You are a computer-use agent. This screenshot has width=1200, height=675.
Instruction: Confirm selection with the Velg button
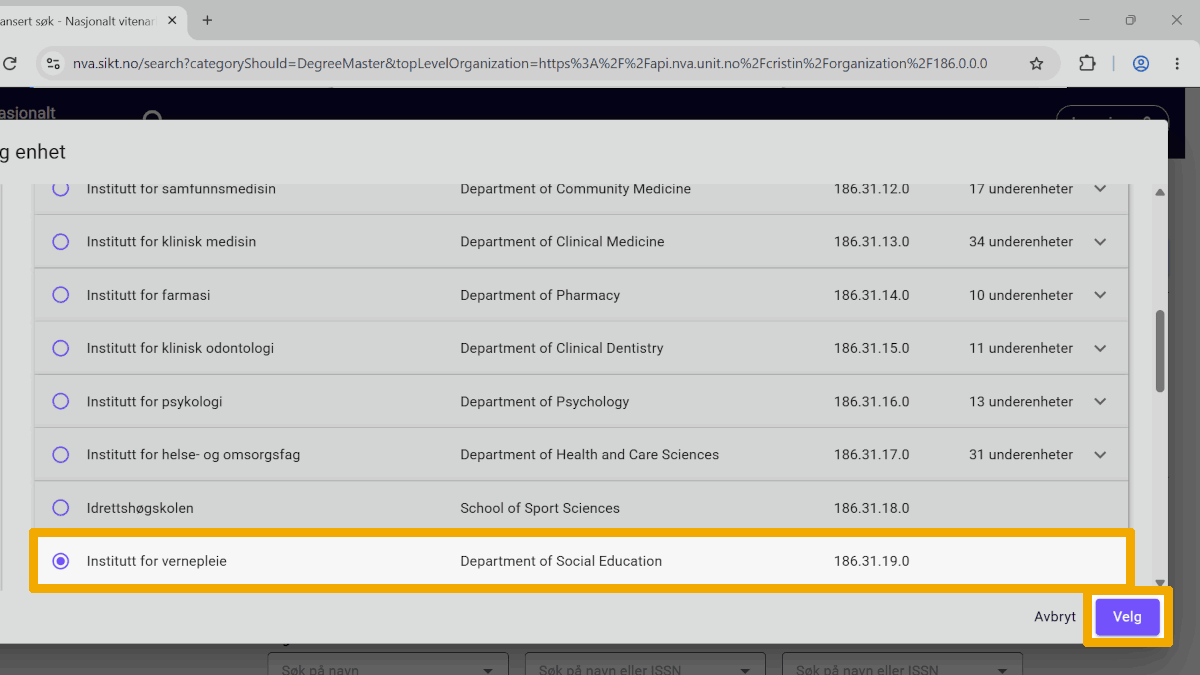[1127, 617]
